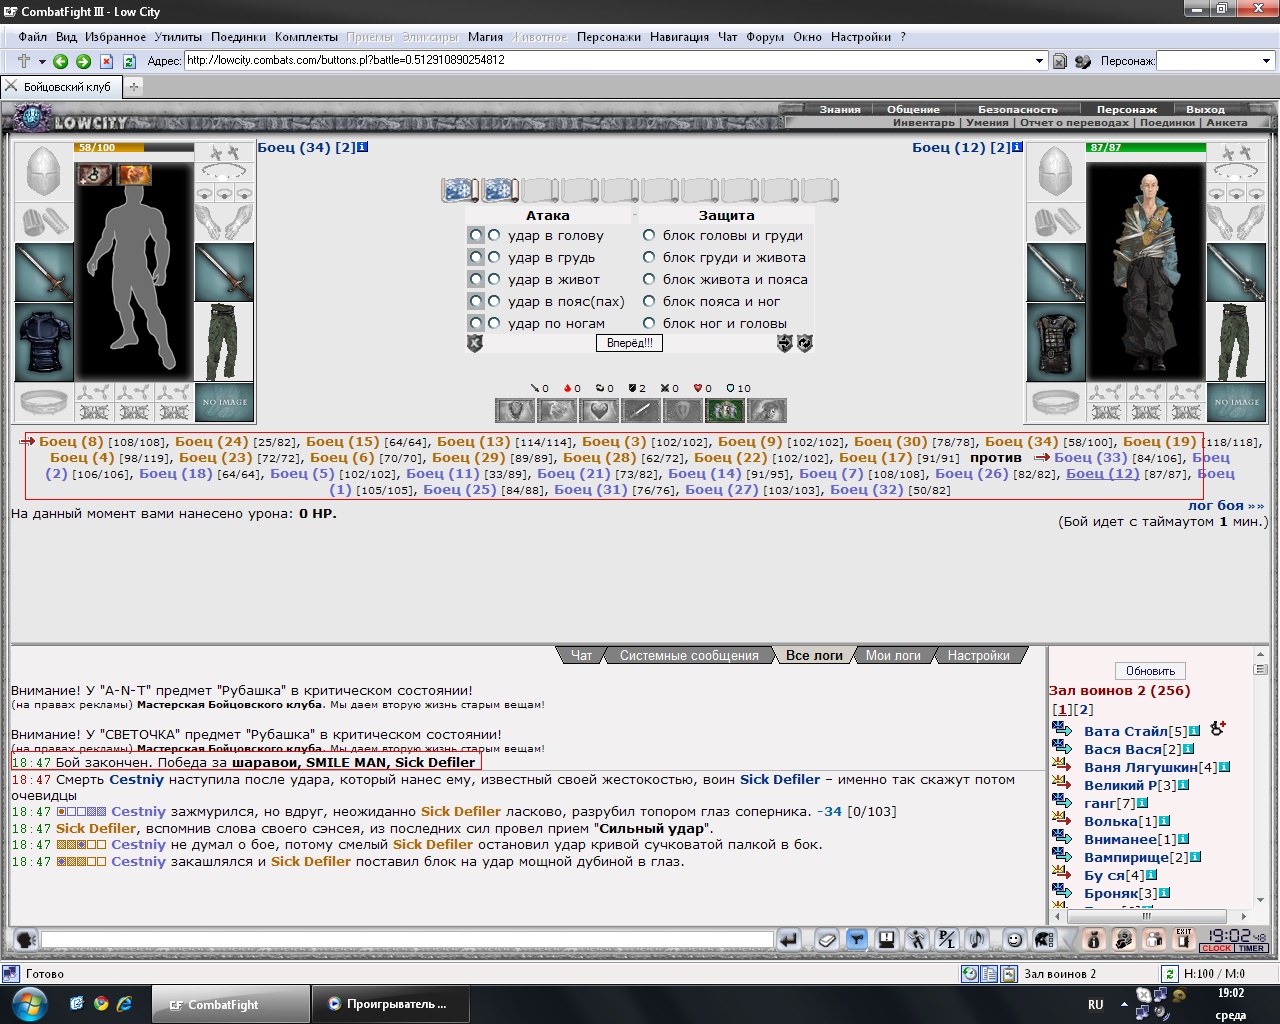Click the Обновить button above player list
This screenshot has width=1280, height=1024.
pyautogui.click(x=1150, y=671)
